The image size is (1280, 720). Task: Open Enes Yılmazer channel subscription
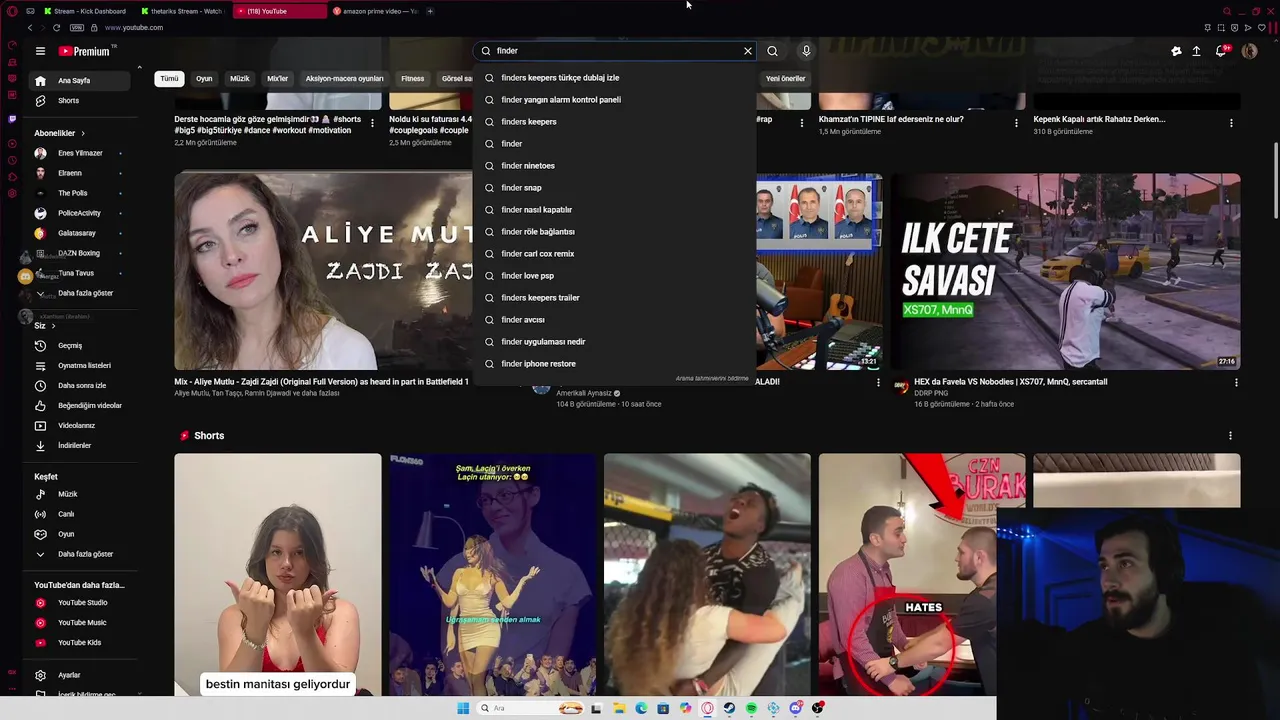point(80,153)
